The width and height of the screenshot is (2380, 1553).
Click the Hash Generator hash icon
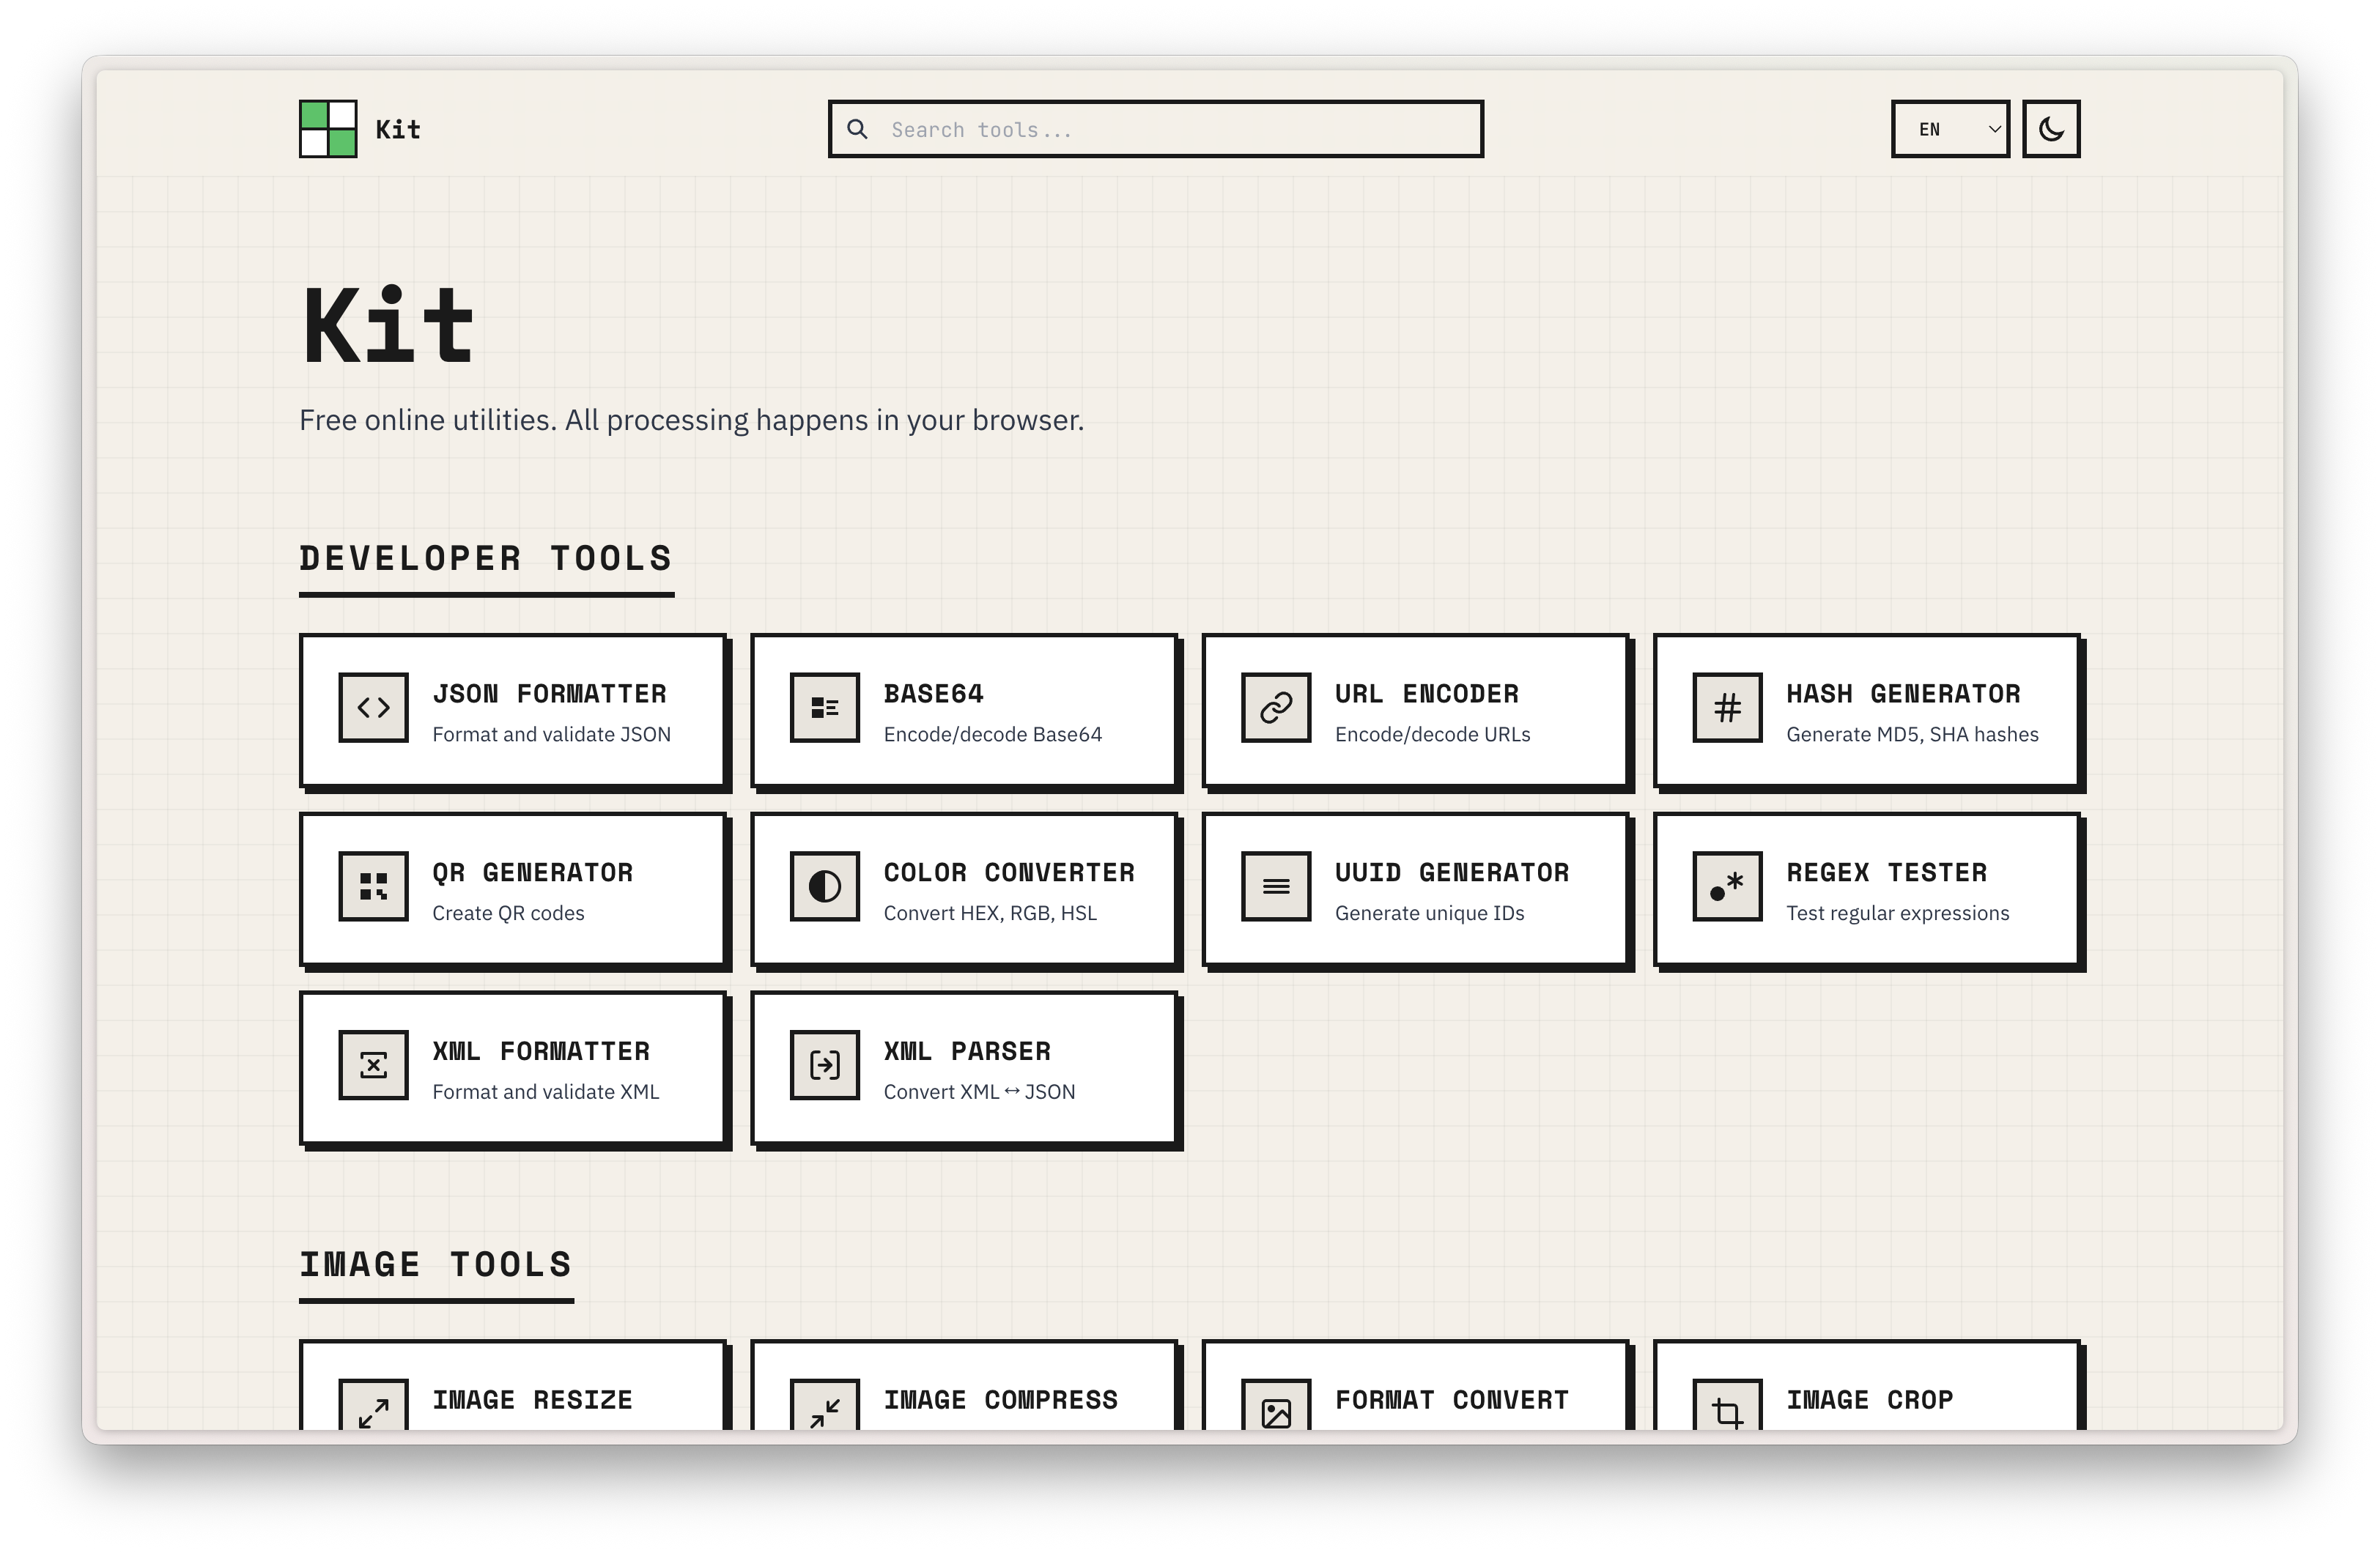point(1727,707)
